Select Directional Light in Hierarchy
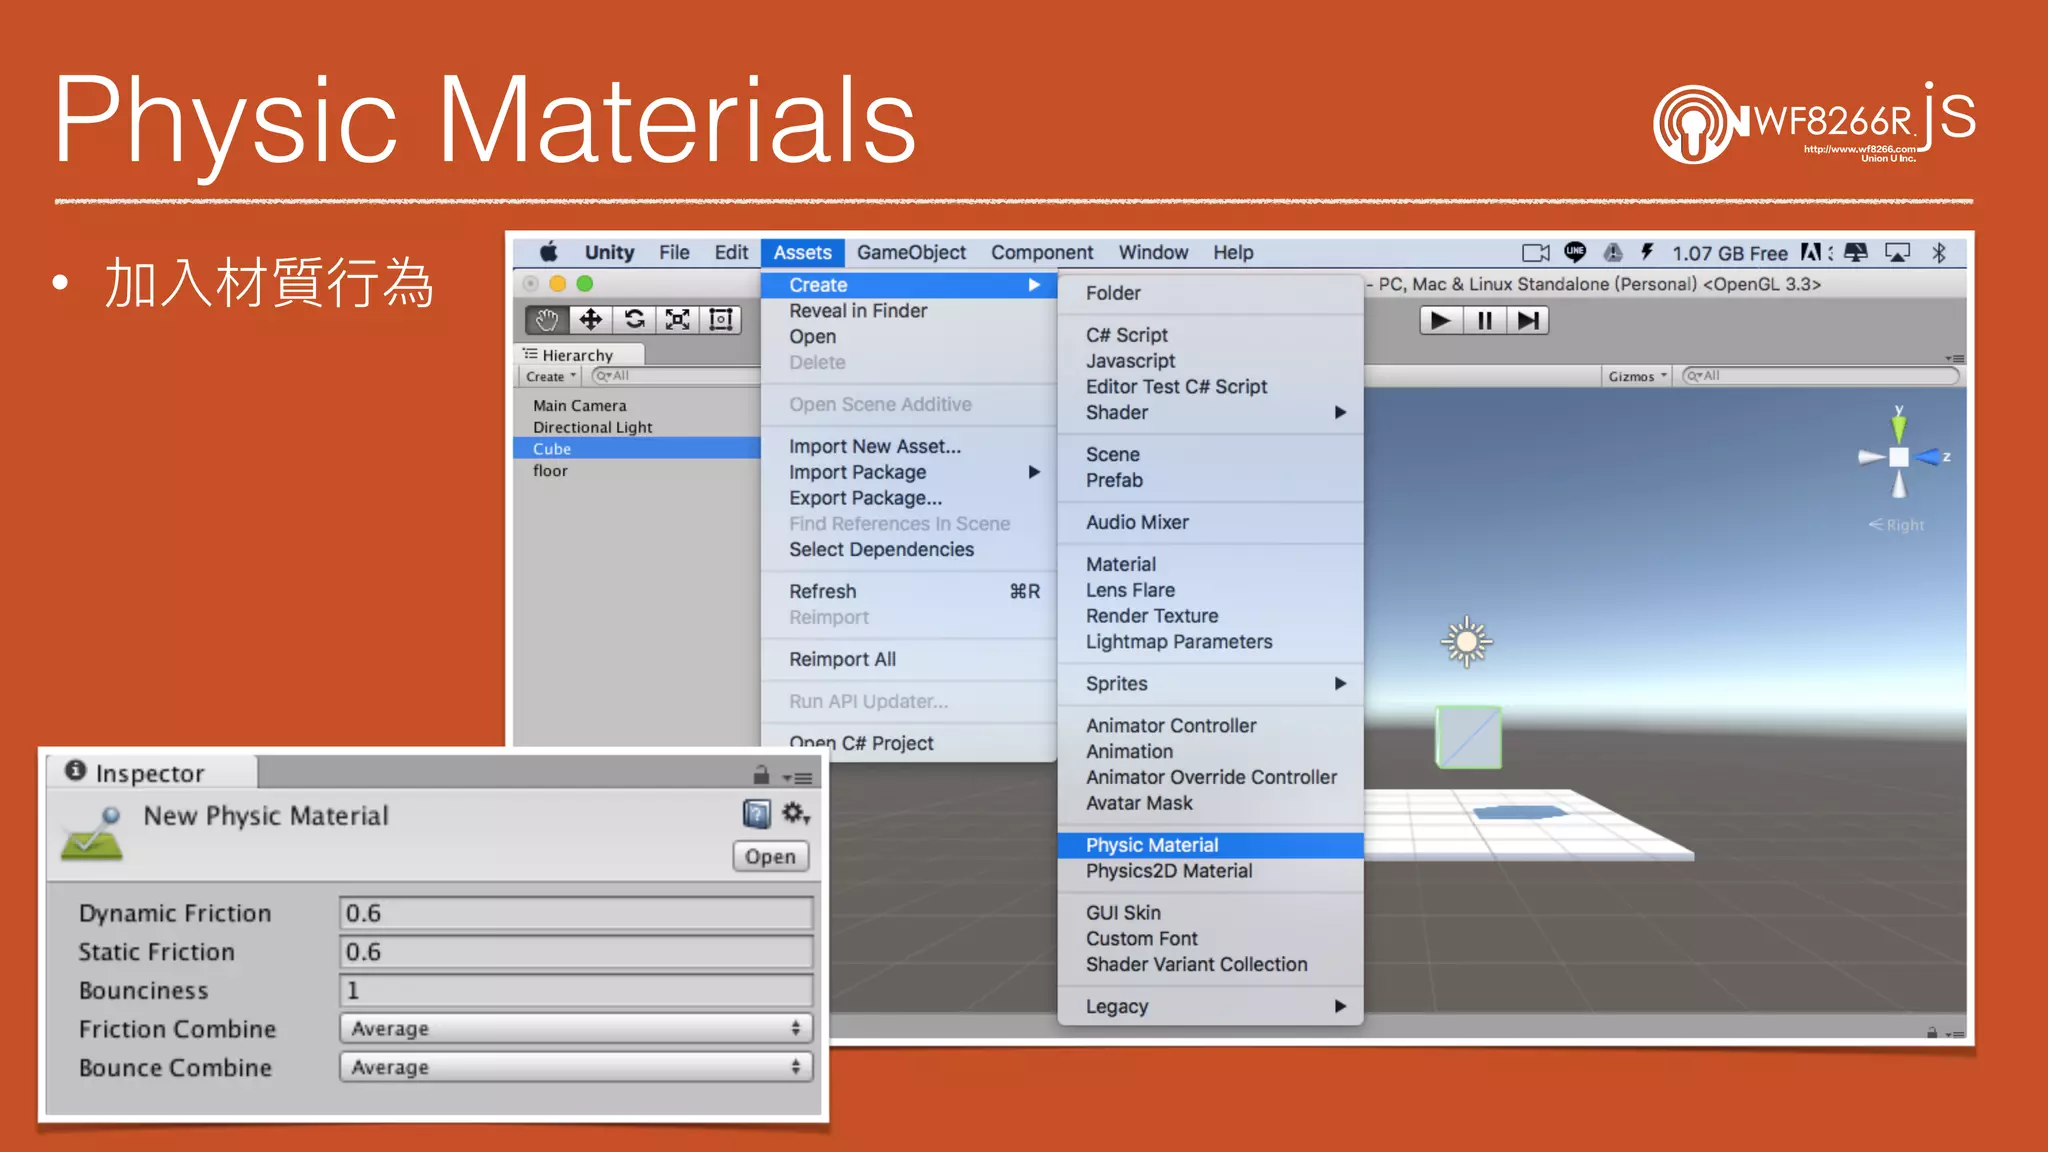 pos(637,427)
